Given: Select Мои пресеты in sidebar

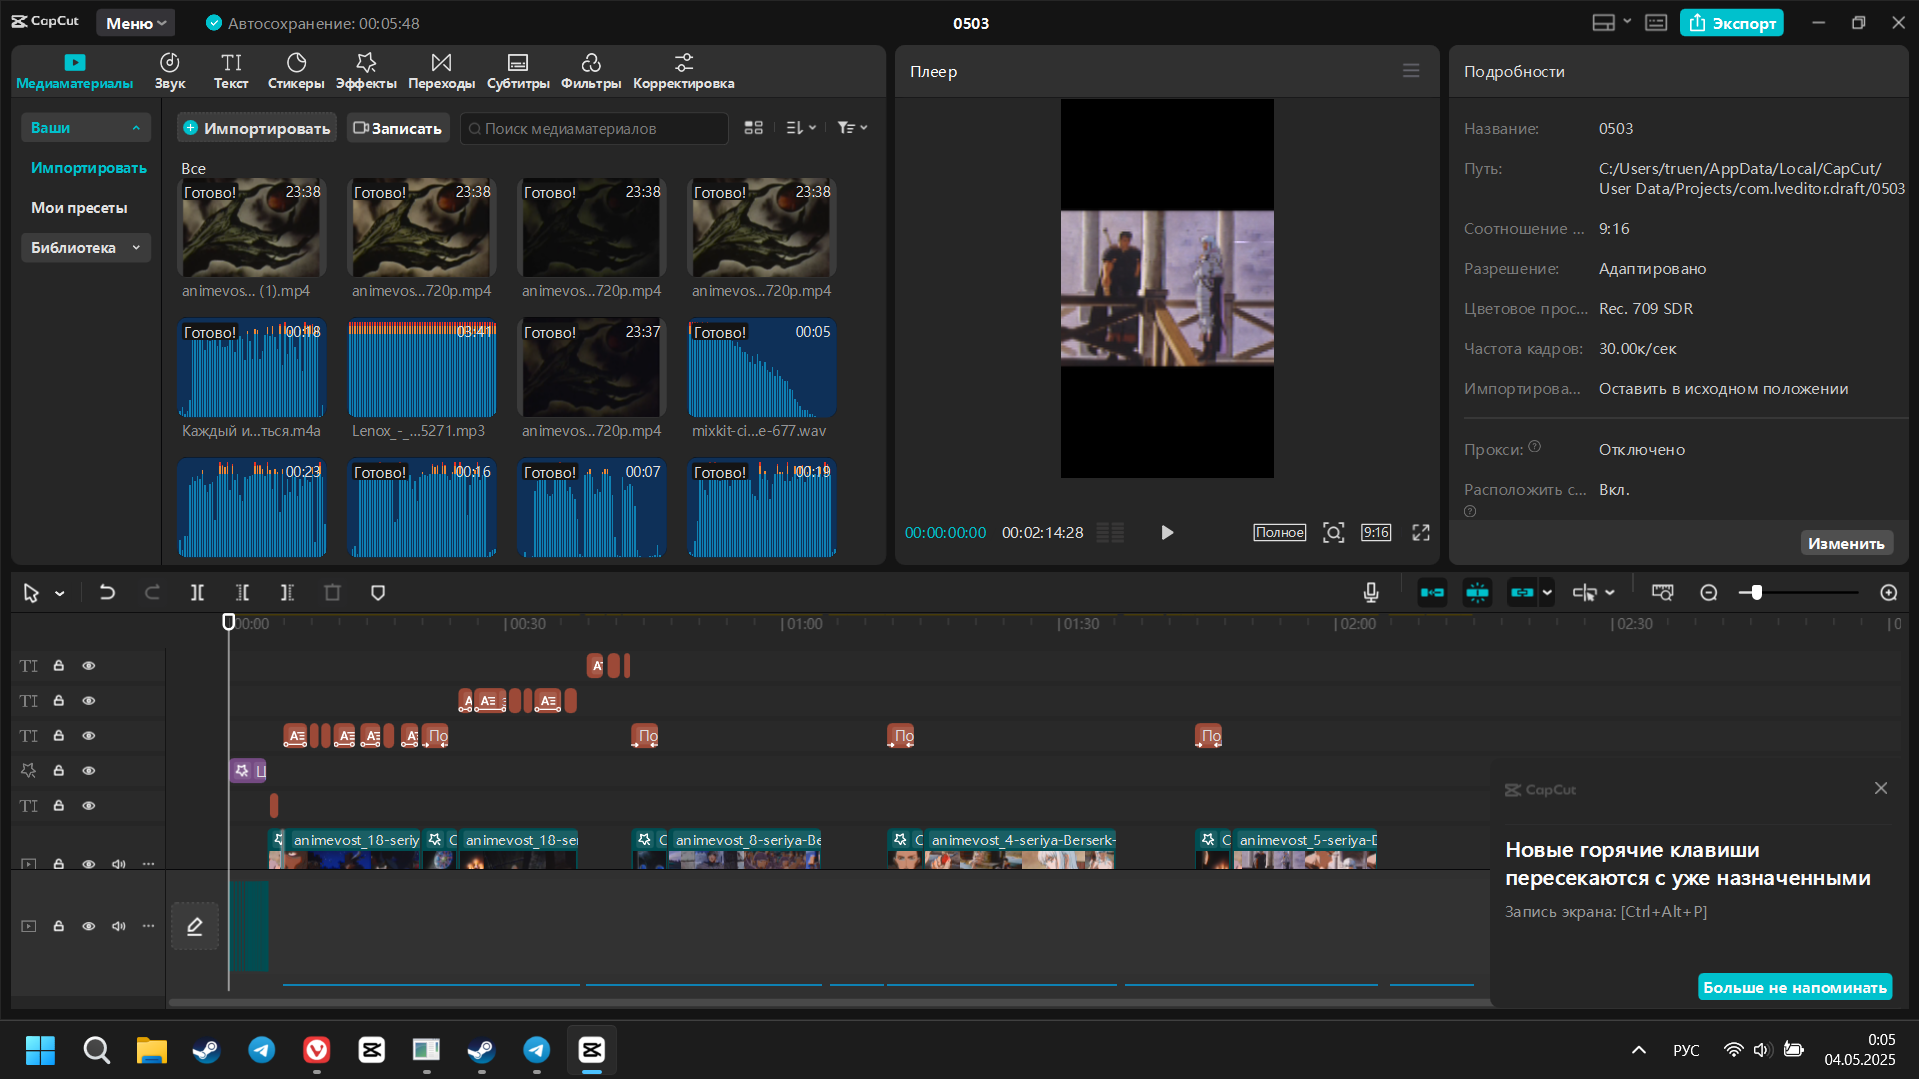Looking at the screenshot, I should pos(79,208).
